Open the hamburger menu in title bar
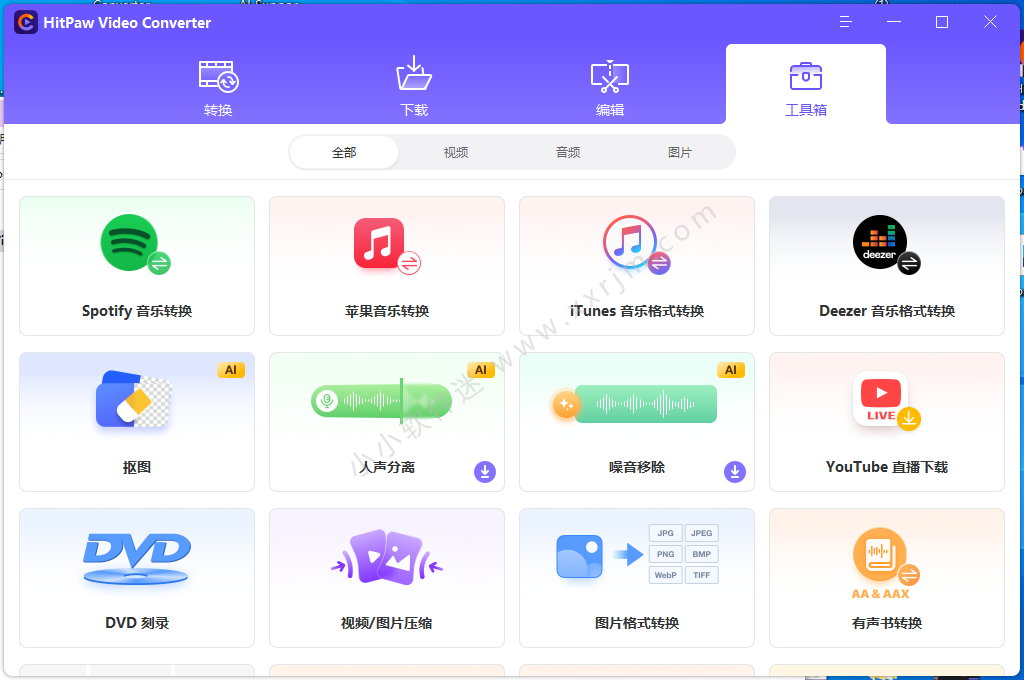Image resolution: width=1024 pixels, height=680 pixels. tap(846, 22)
